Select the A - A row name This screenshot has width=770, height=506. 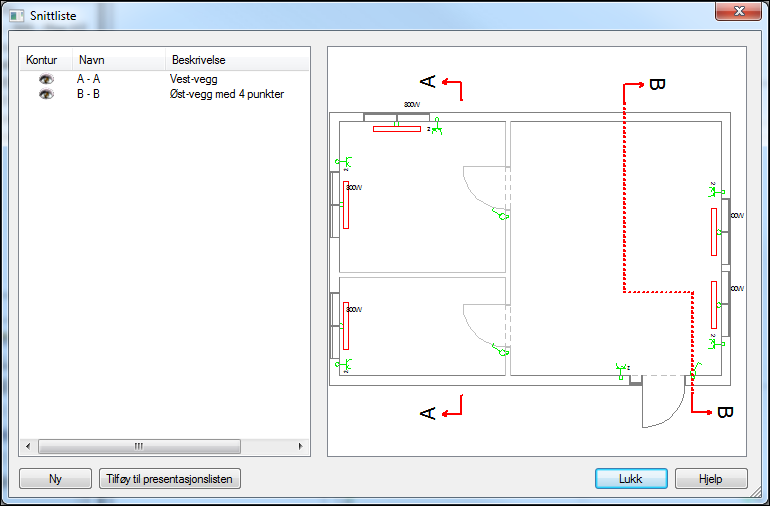[x=88, y=78]
